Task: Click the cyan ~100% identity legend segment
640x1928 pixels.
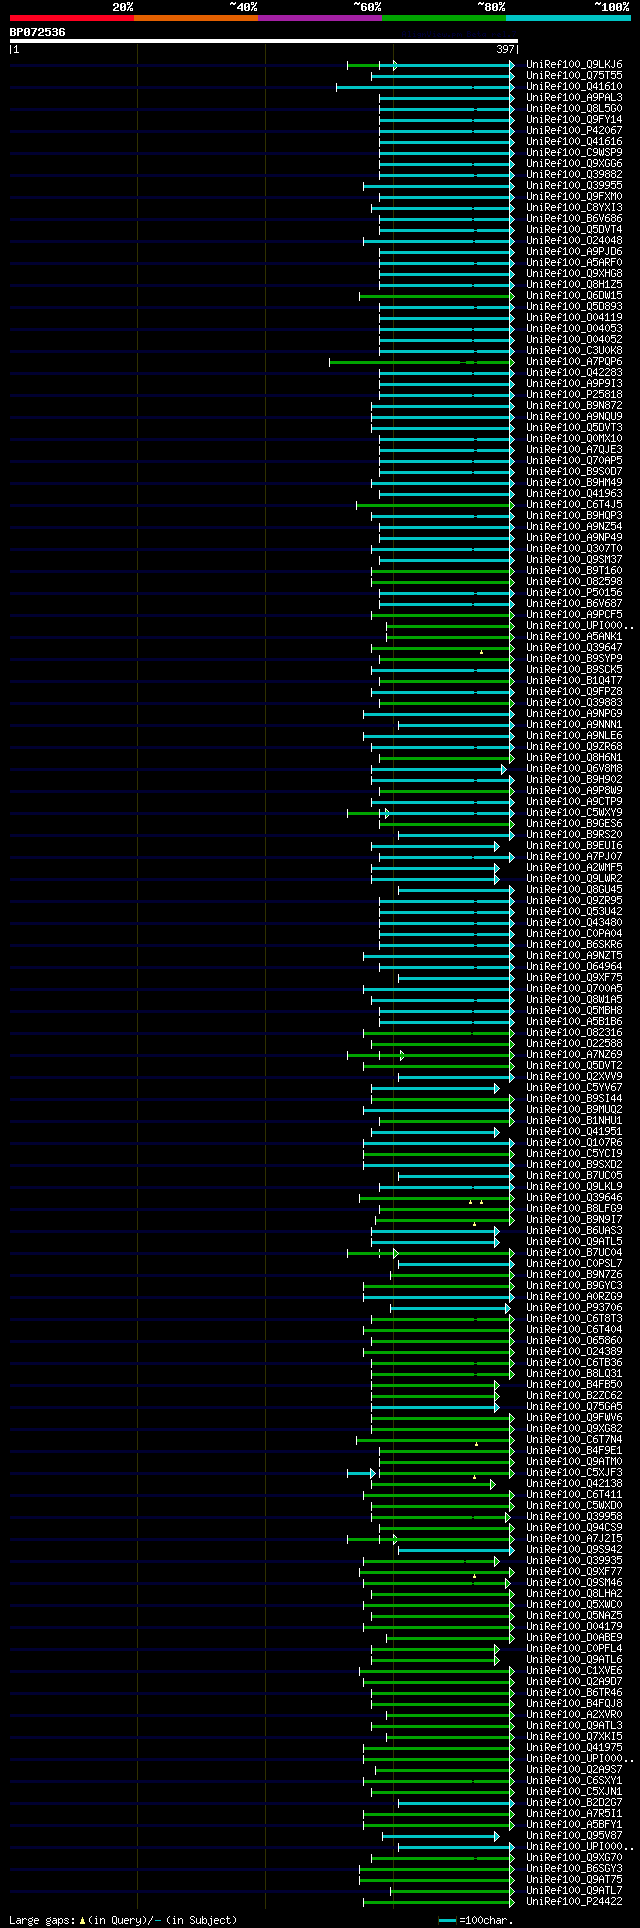Action: coord(568,18)
